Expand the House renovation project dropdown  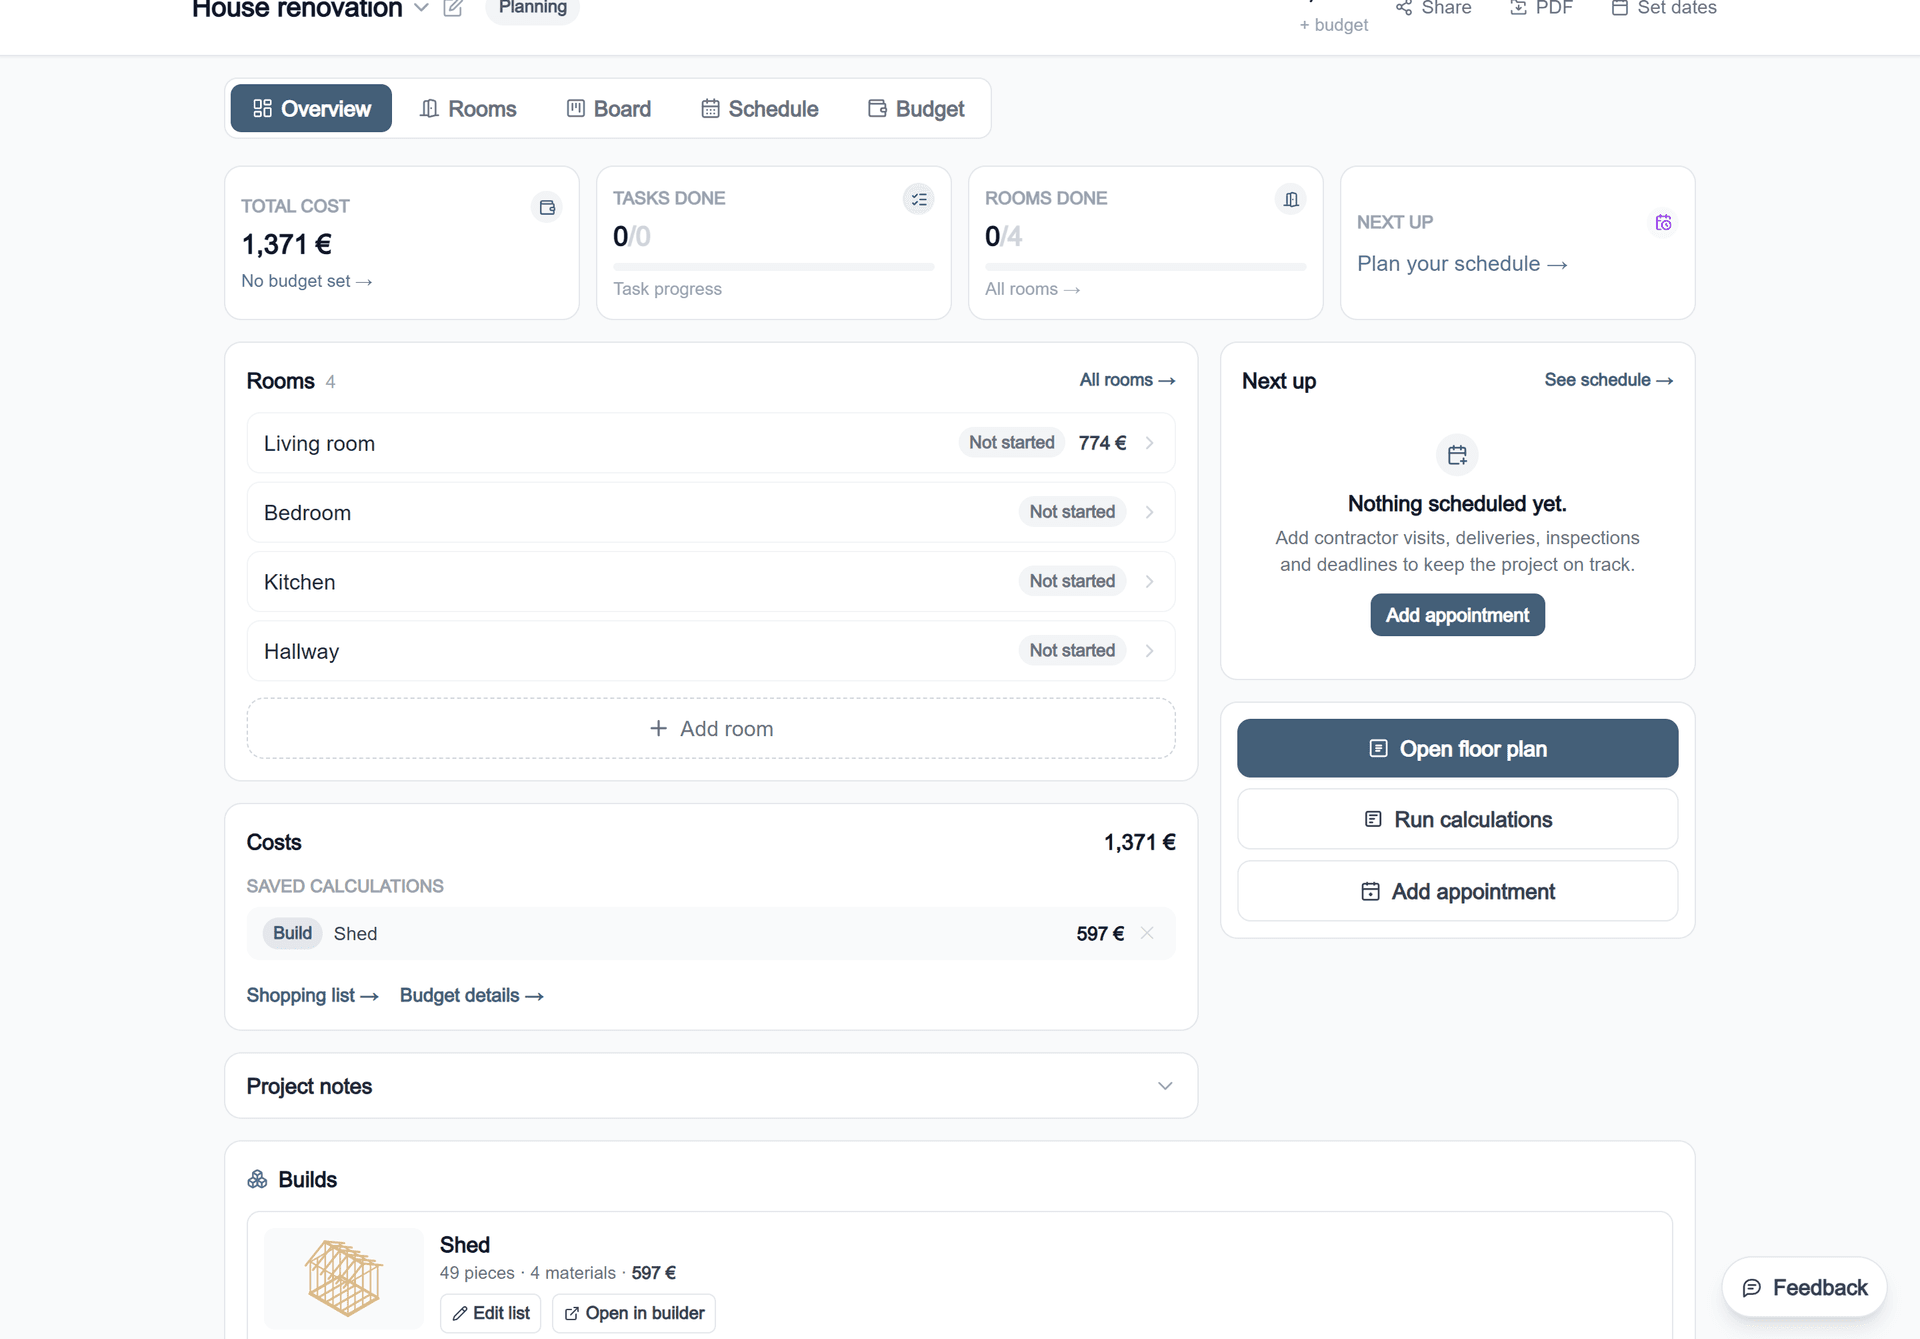point(422,8)
